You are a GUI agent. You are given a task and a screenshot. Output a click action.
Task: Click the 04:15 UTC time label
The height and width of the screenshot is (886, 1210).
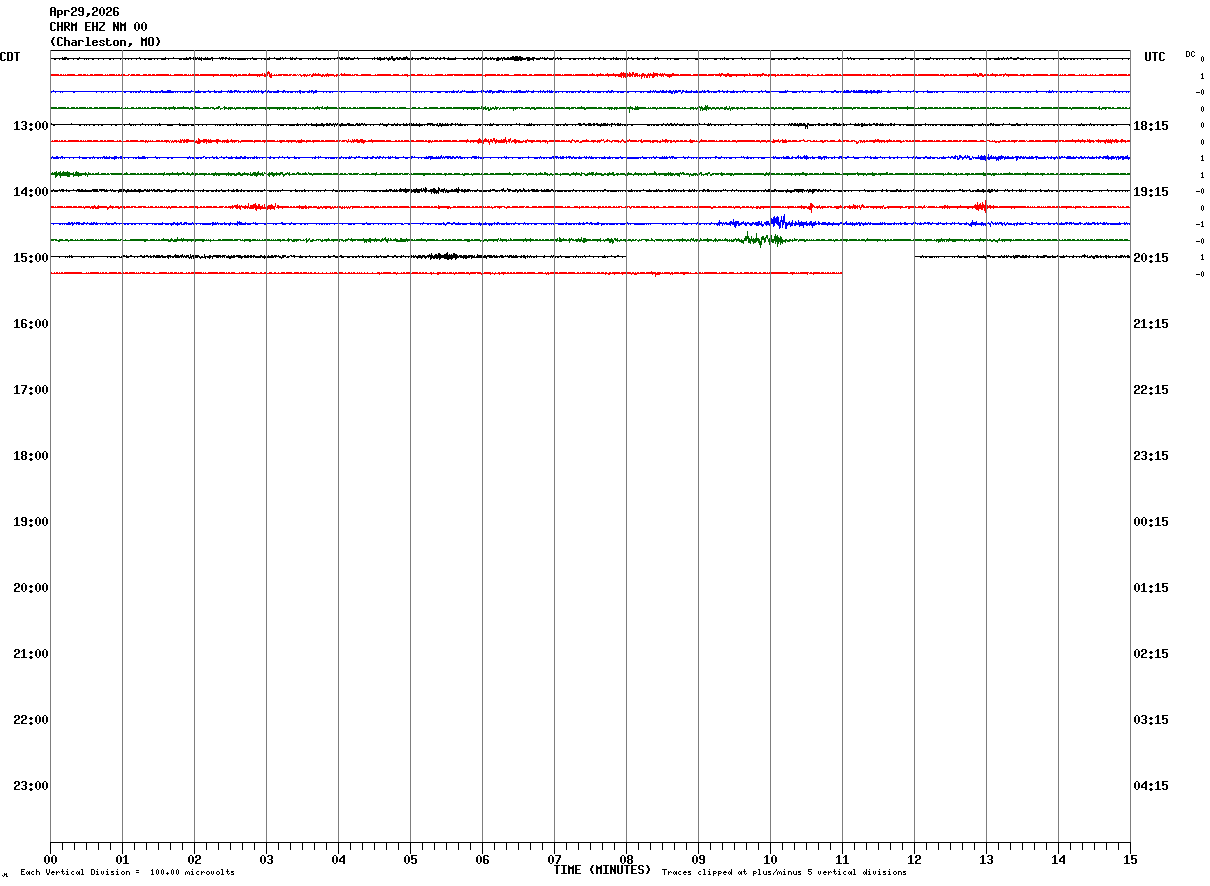pyautogui.click(x=1151, y=785)
